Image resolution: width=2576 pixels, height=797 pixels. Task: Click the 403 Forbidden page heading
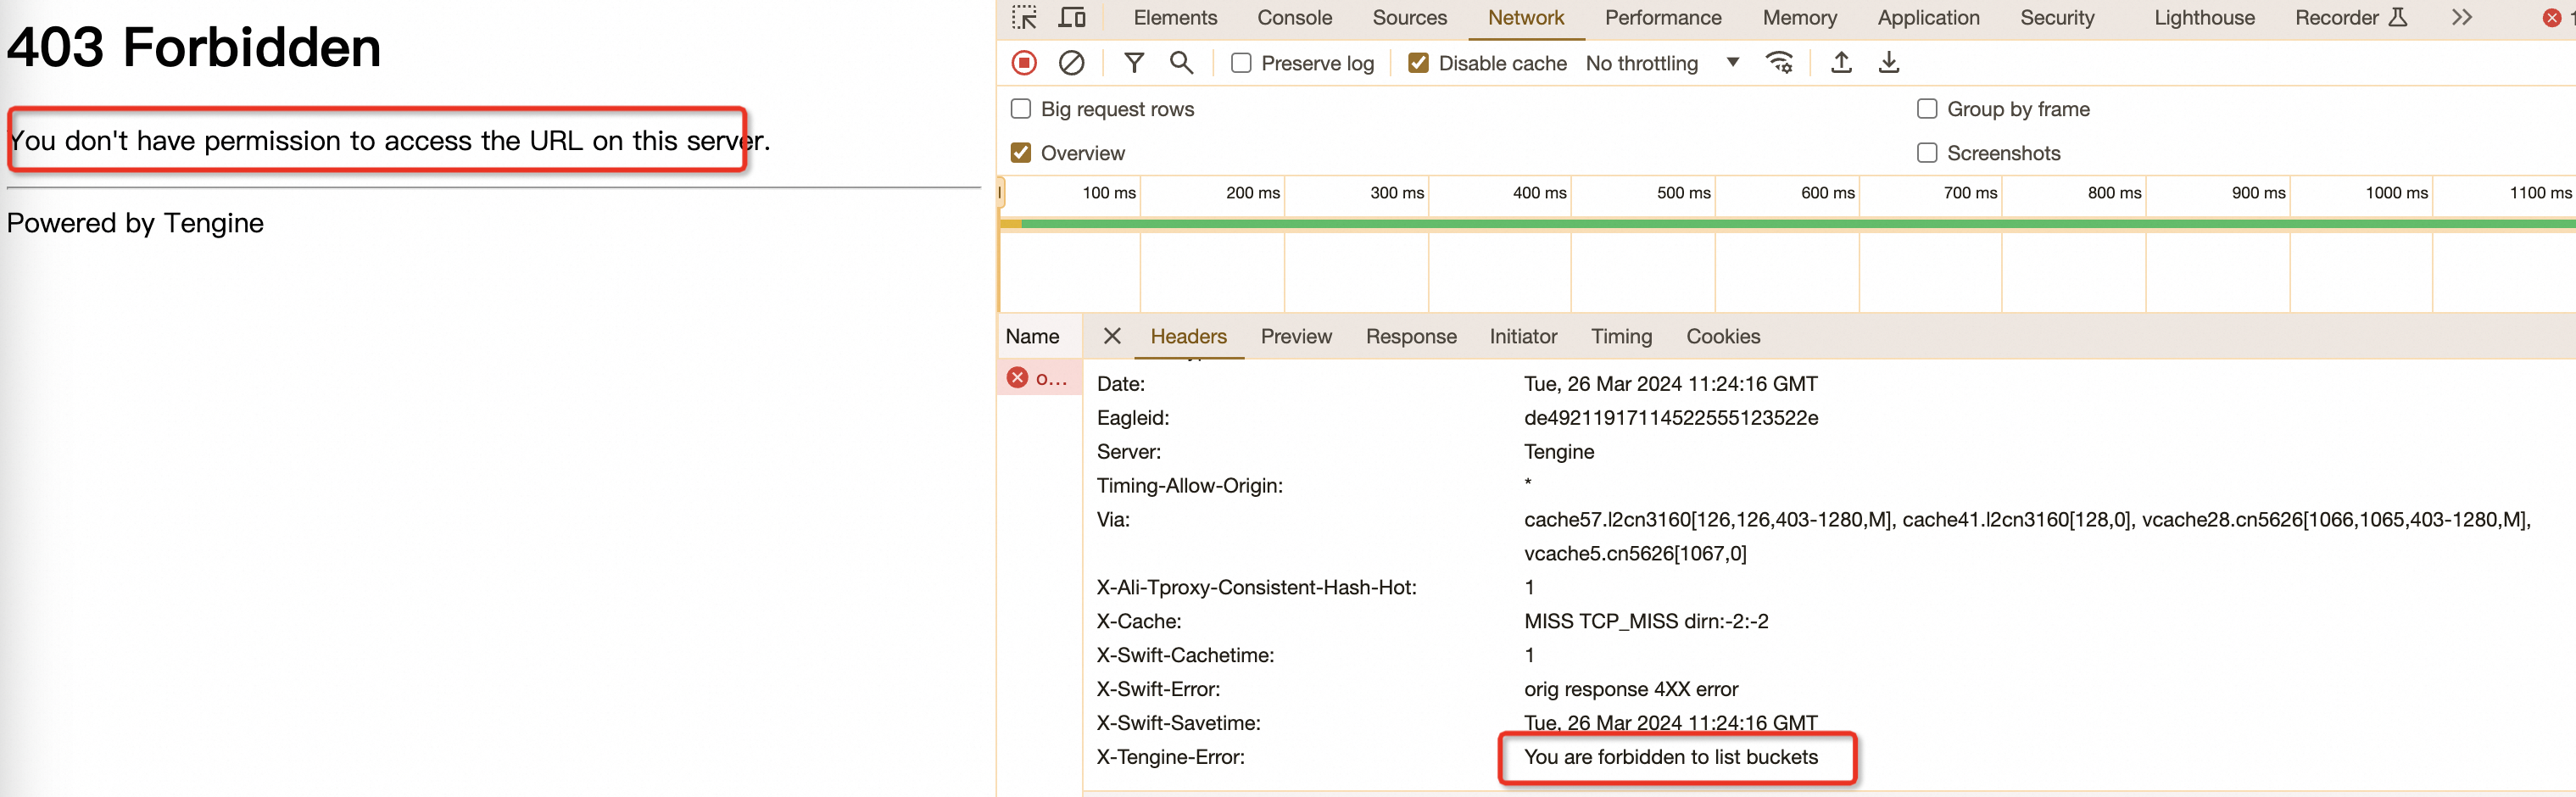[x=194, y=47]
